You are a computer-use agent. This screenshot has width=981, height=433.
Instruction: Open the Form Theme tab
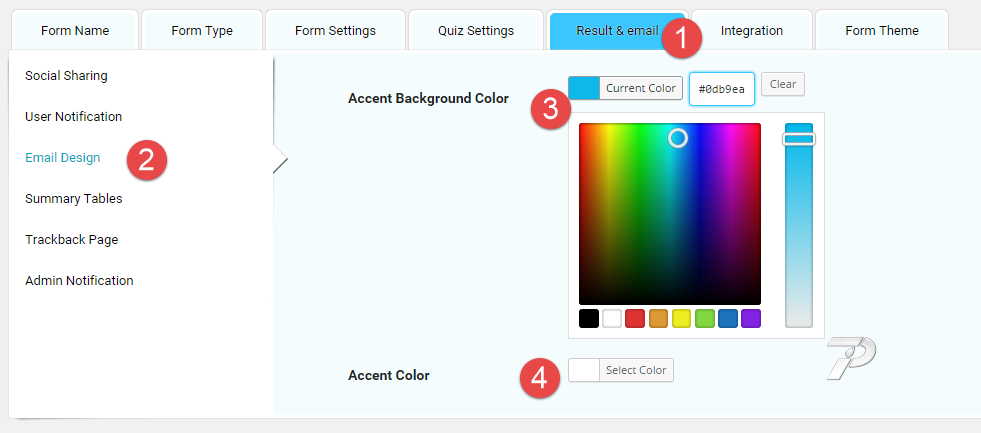point(882,30)
